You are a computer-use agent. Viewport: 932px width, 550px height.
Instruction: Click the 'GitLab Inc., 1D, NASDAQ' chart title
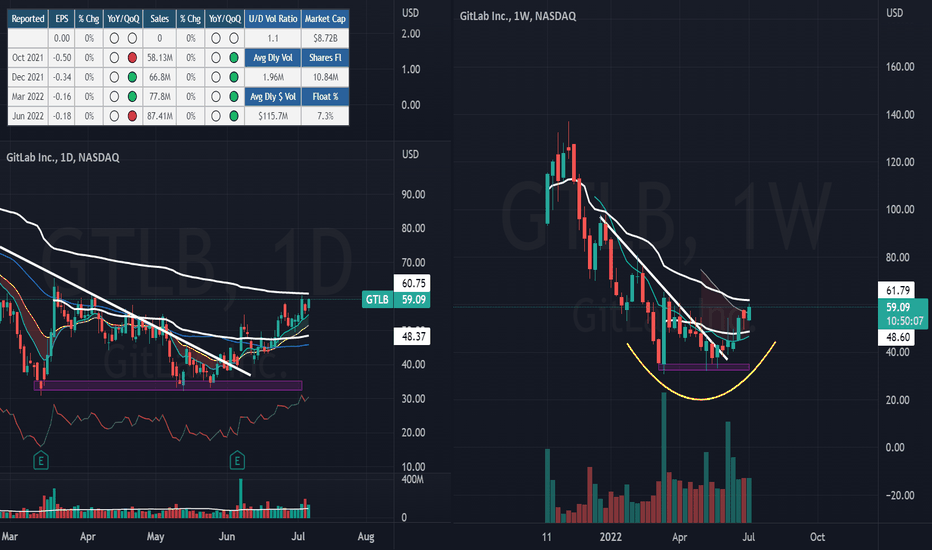(63, 158)
